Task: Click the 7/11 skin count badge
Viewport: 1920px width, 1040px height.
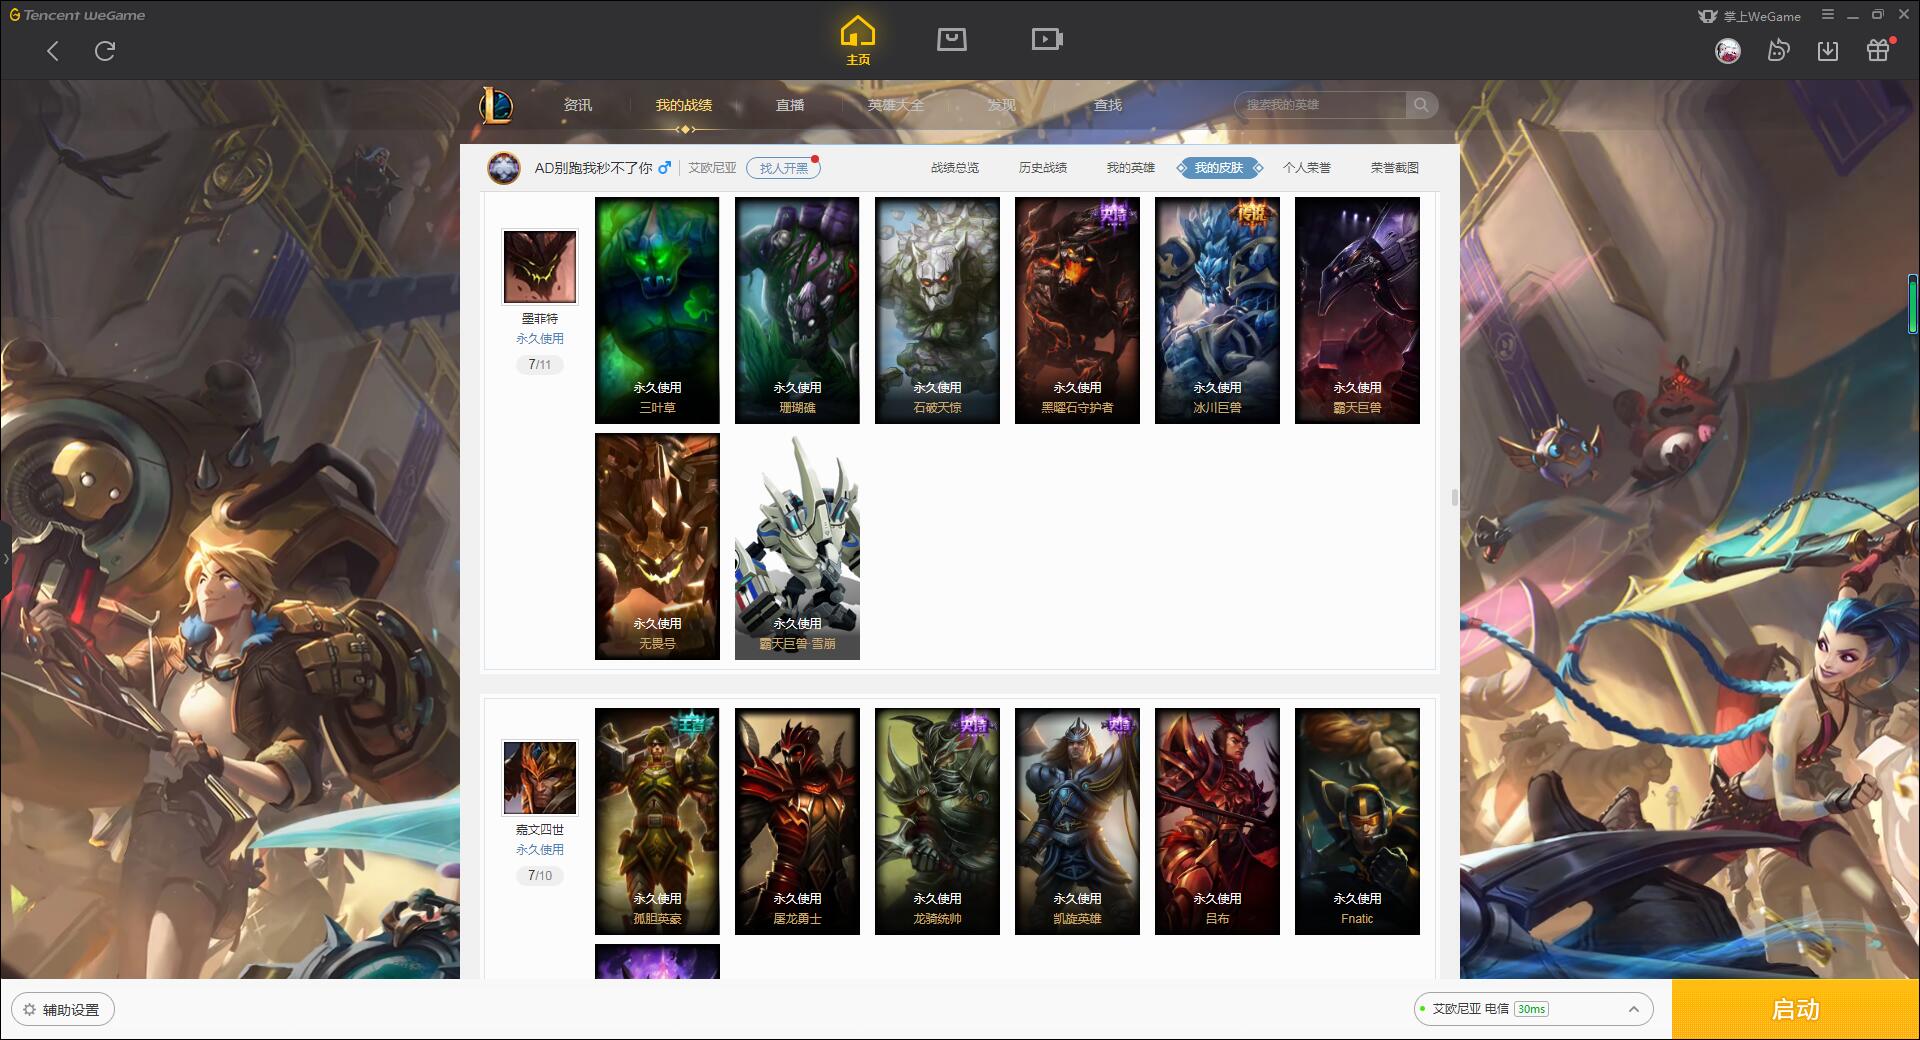Action: point(540,365)
